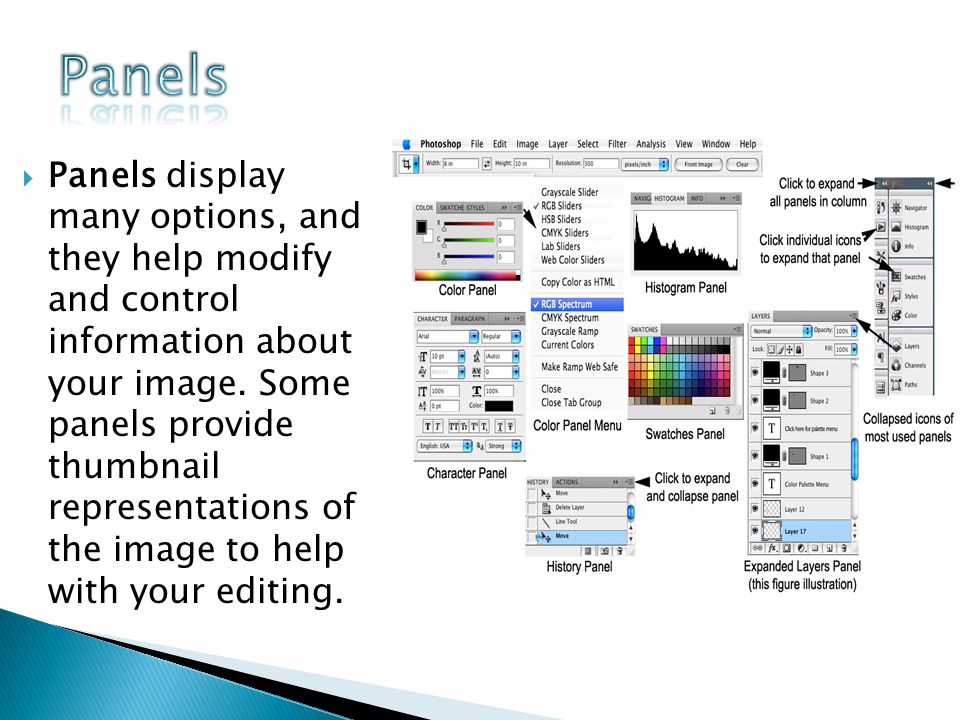Screen dimensions: 960x720
Task: Open the Histogram collapsed panel icon
Action: [x=896, y=227]
